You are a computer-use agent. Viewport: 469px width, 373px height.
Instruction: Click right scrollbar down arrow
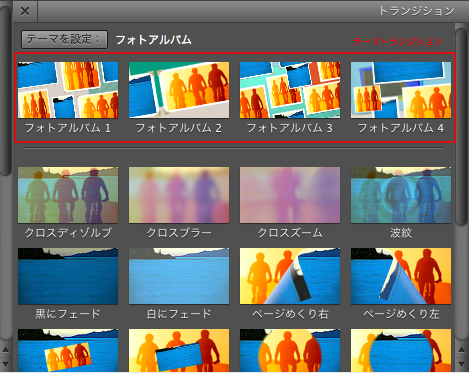pos(461,363)
